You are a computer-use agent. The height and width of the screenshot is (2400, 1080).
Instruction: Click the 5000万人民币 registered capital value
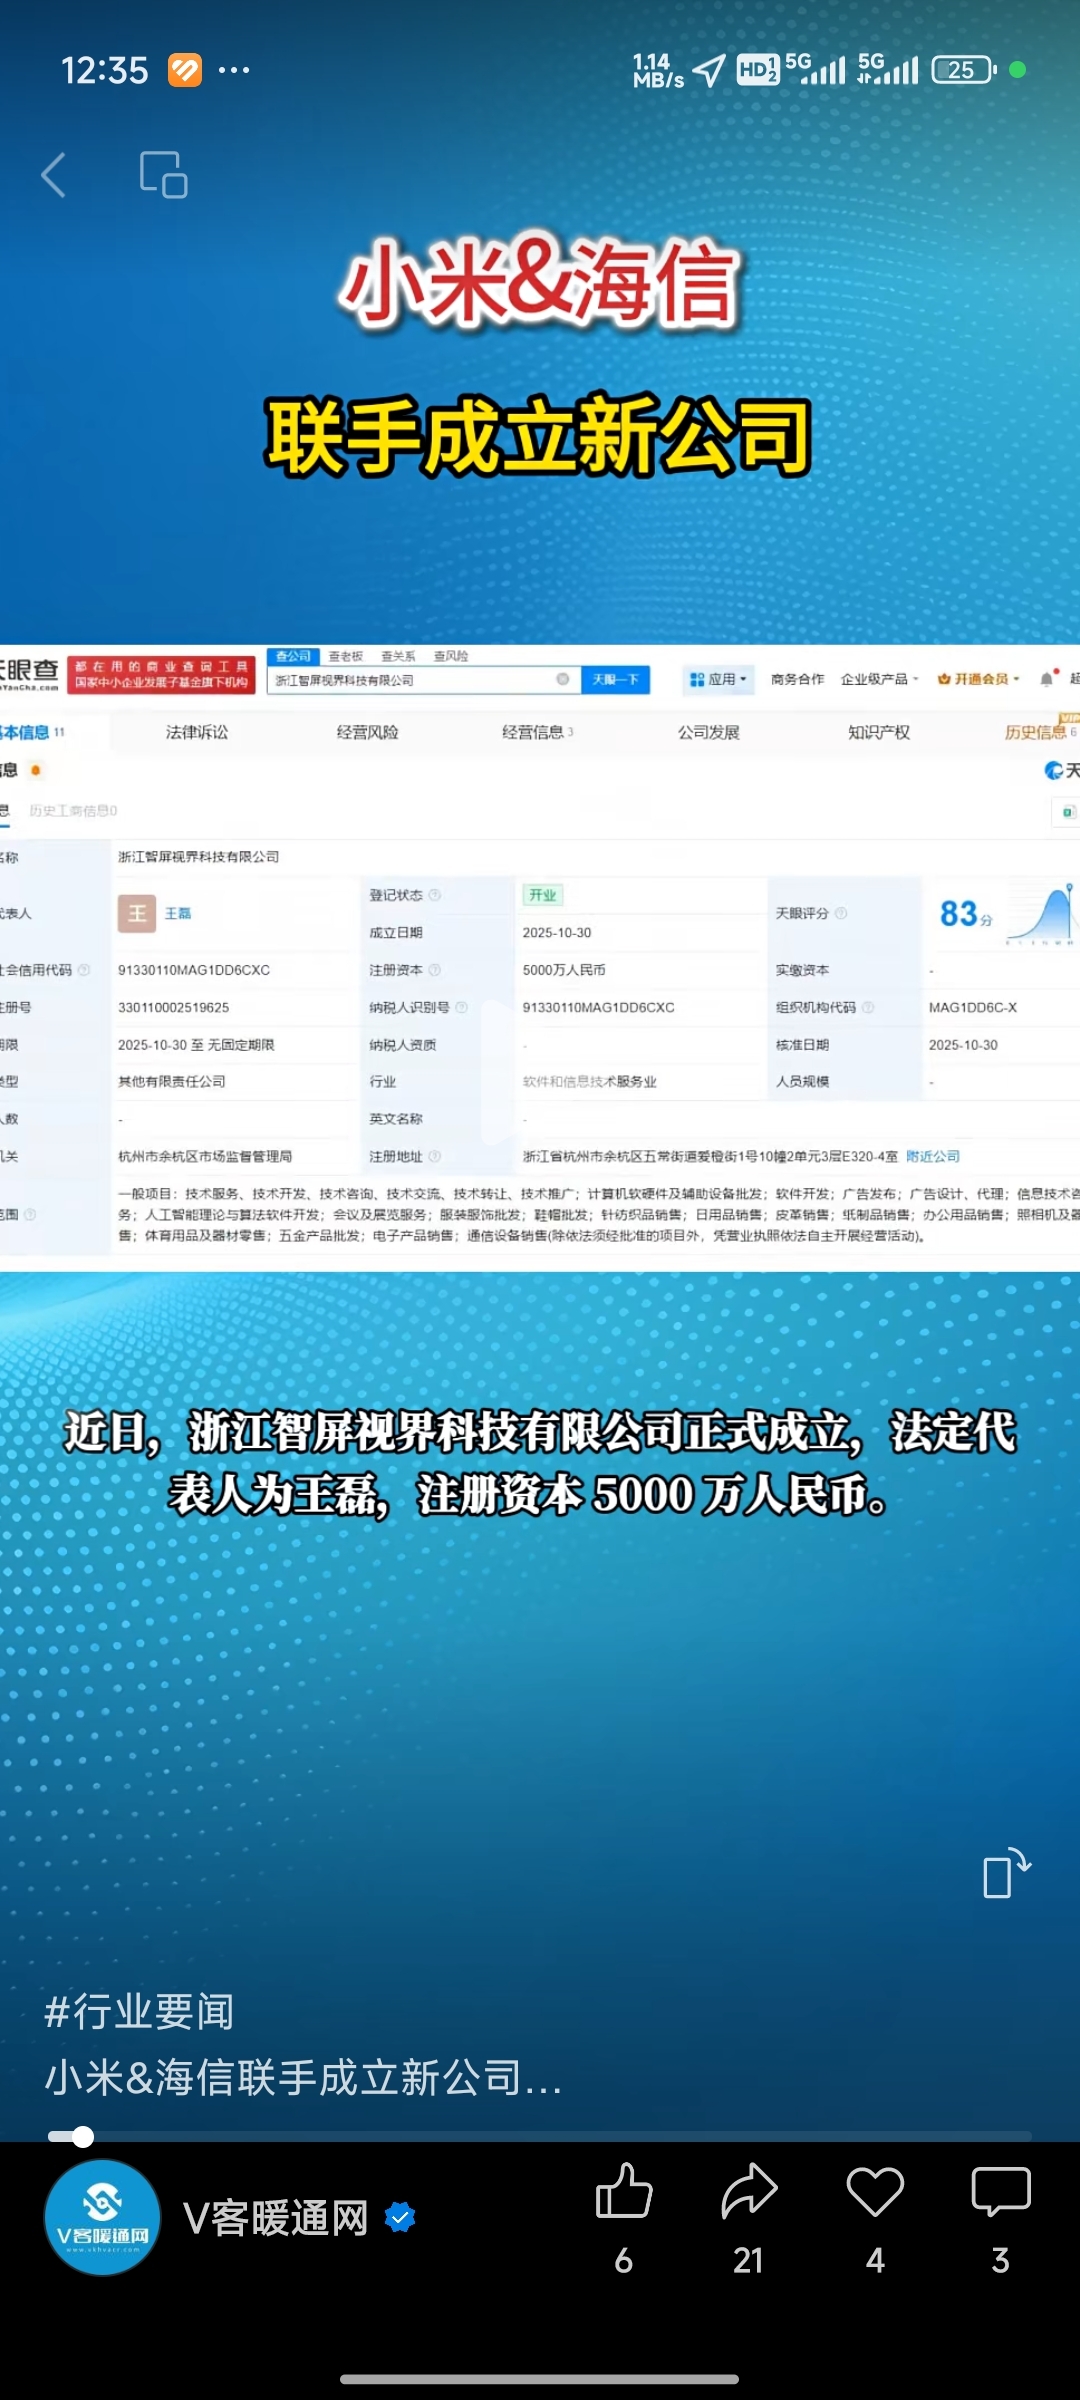564,970
